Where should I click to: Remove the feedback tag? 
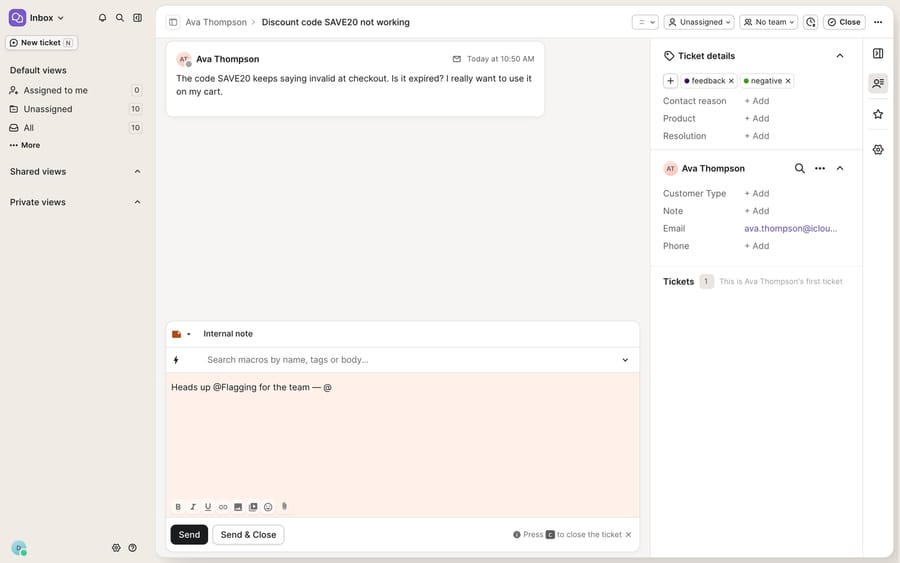731,81
